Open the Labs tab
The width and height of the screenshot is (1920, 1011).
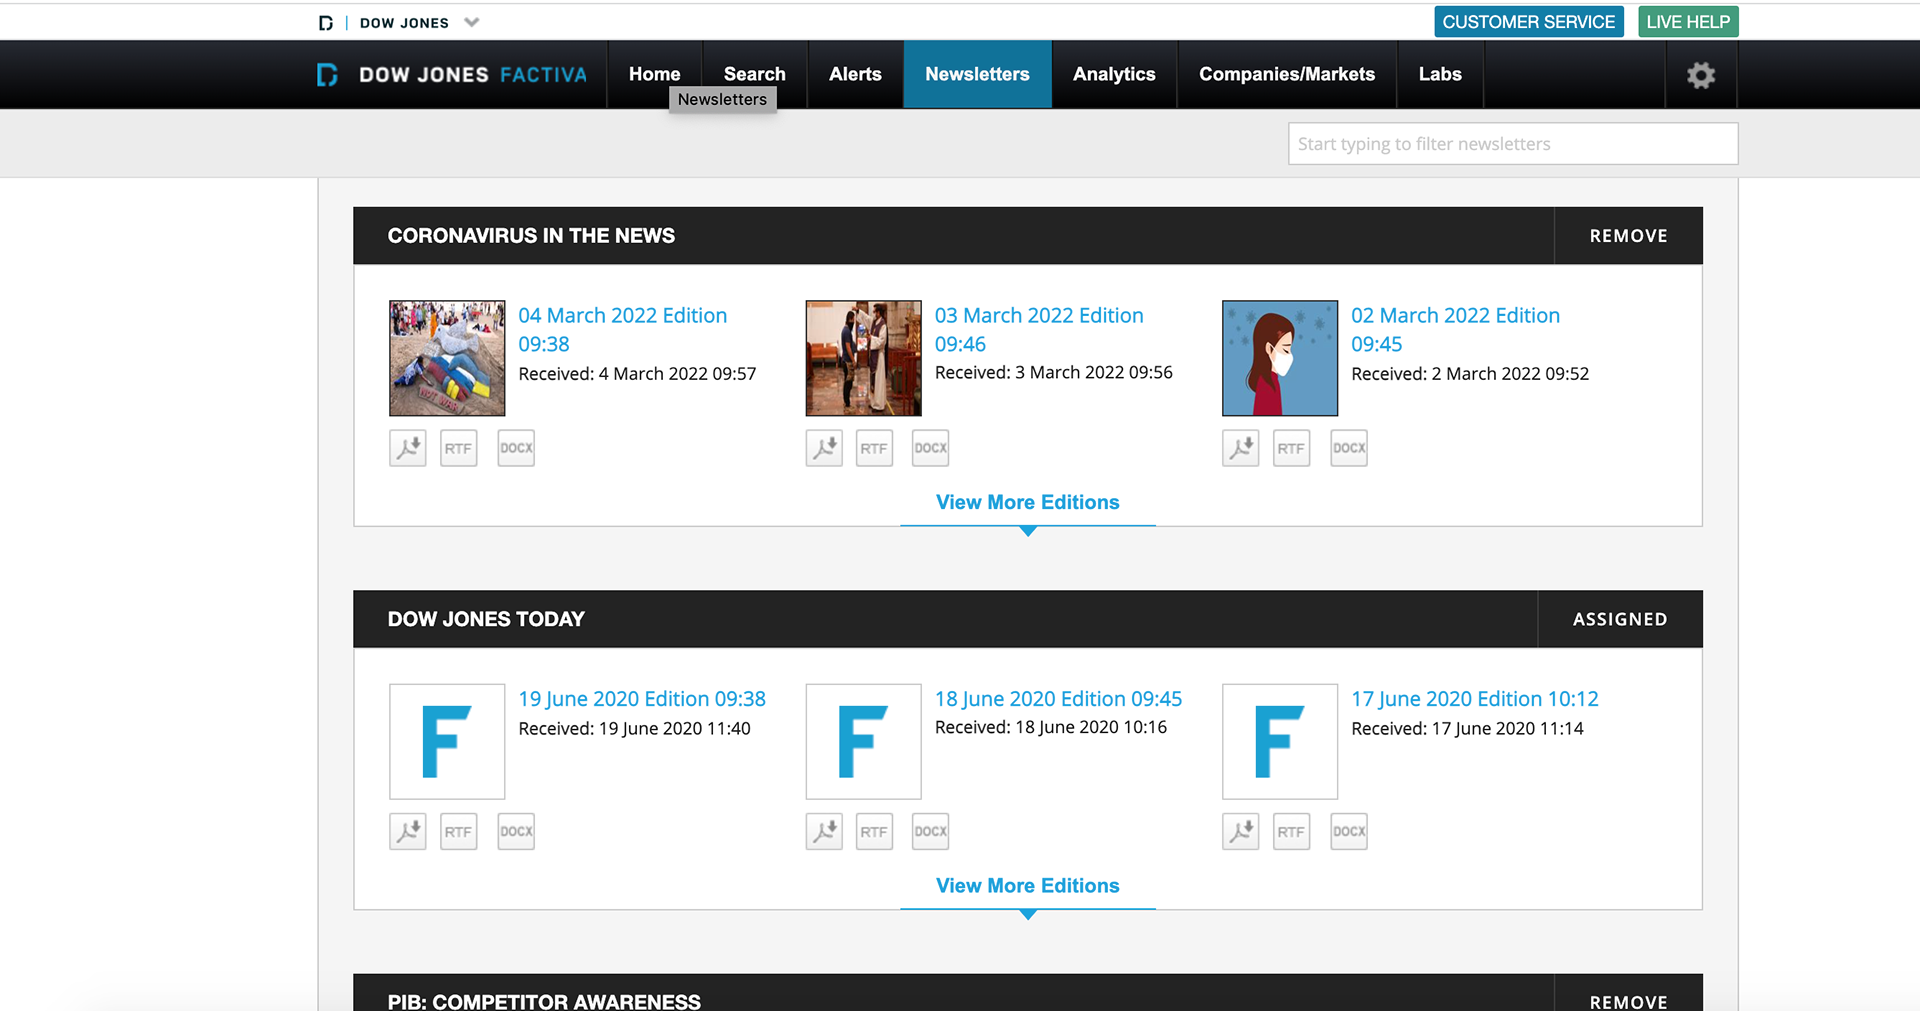1440,74
